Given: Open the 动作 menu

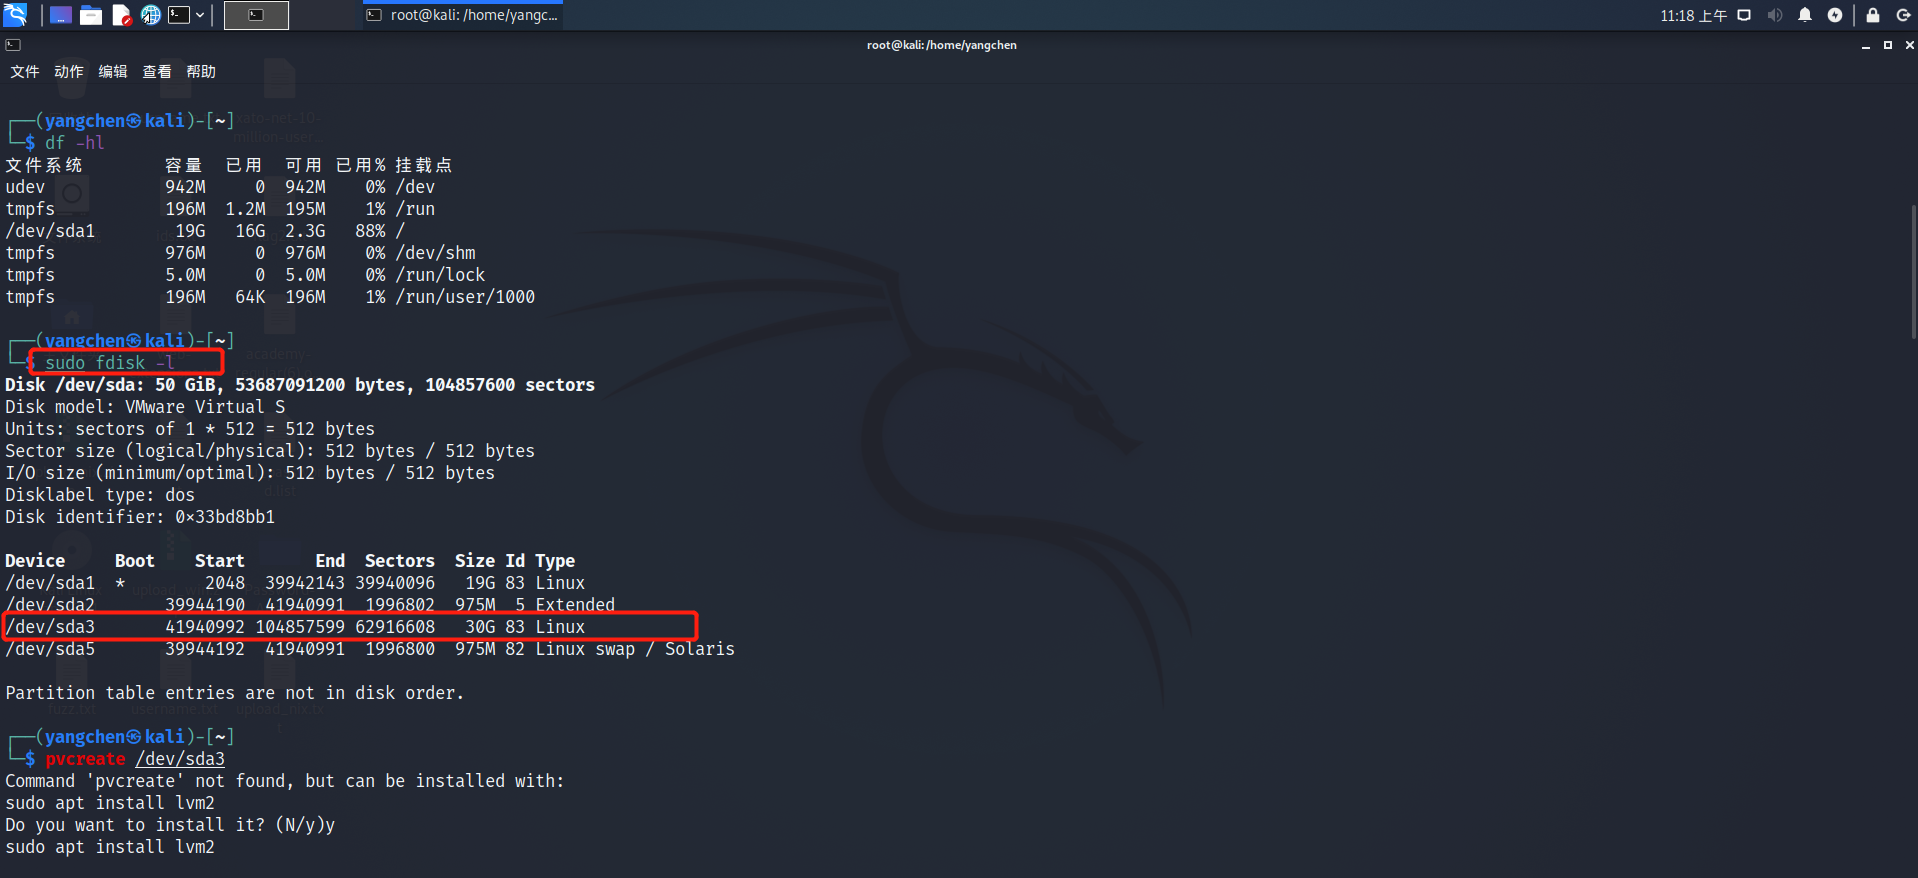Looking at the screenshot, I should [x=69, y=72].
